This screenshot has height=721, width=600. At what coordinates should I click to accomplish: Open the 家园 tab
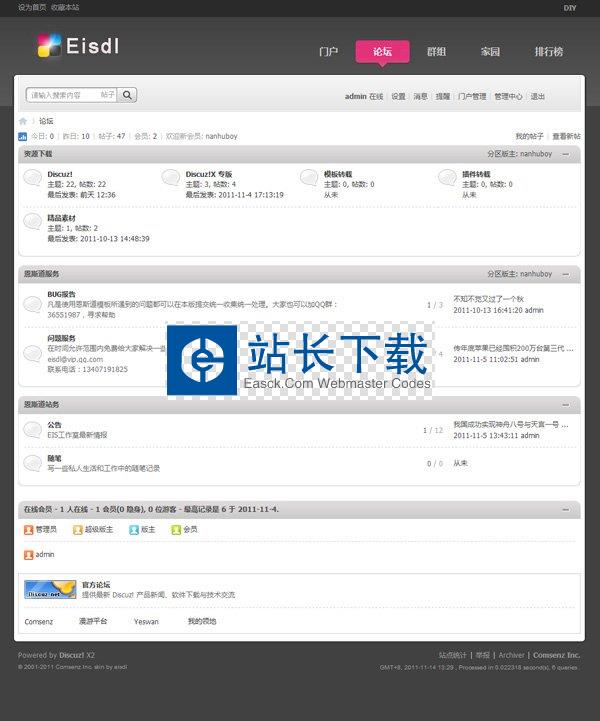[490, 52]
